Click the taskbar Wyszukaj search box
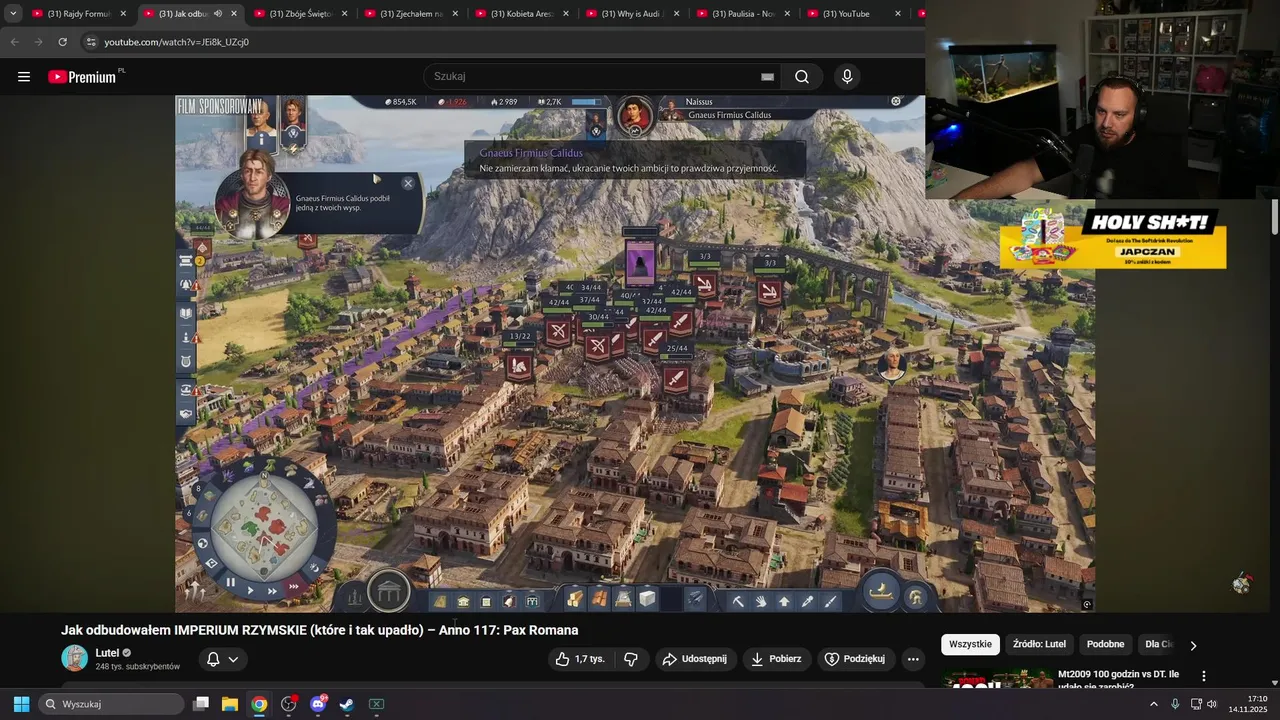This screenshot has height=720, width=1280. pos(112,704)
